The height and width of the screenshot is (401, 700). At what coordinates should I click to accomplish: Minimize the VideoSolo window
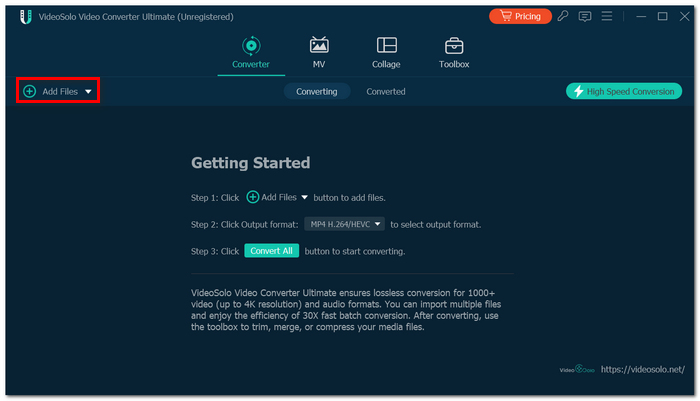click(x=641, y=17)
